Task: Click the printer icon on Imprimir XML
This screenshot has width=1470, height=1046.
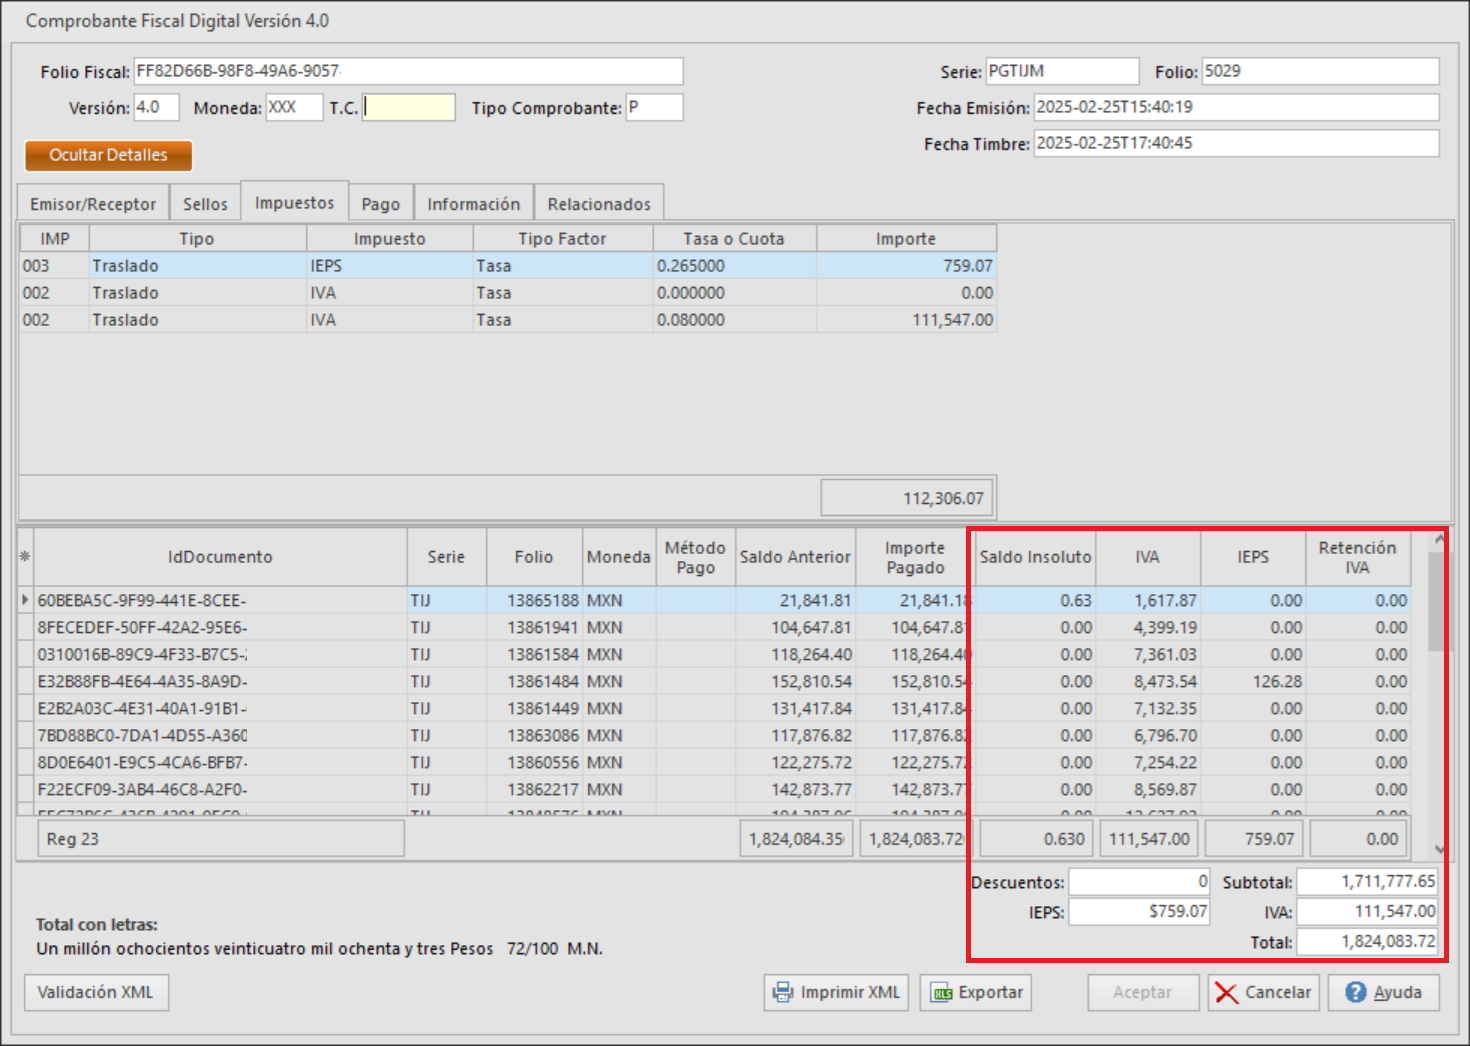Action: pyautogui.click(x=783, y=992)
